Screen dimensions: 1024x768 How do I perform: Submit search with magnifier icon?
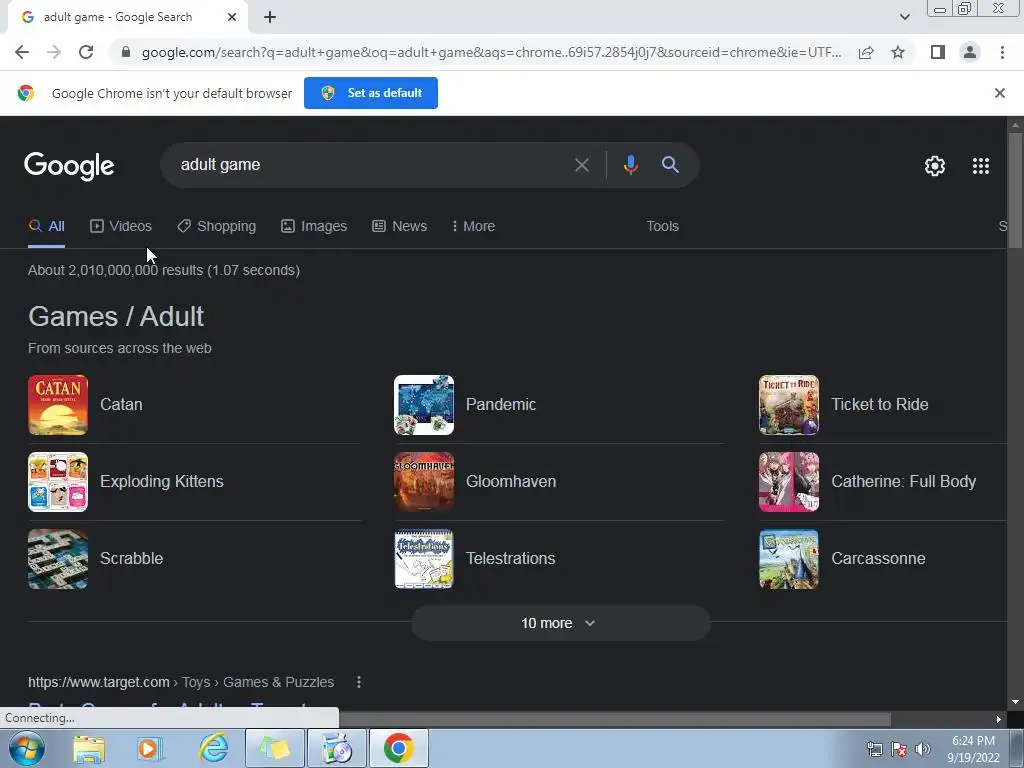click(670, 165)
